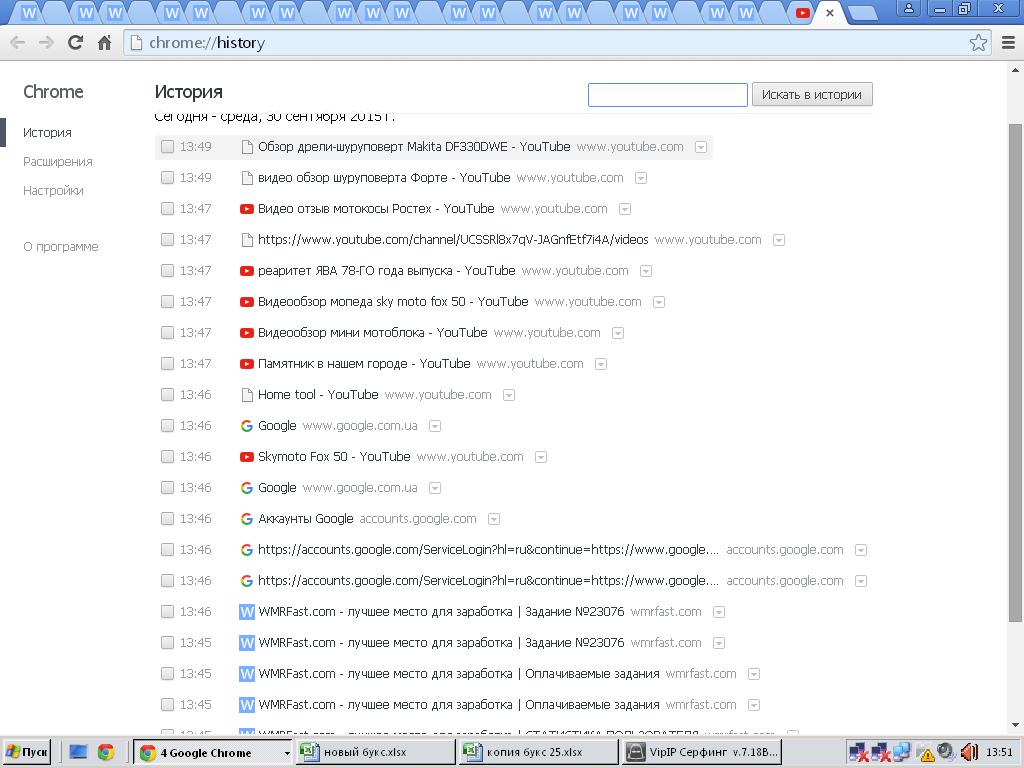Expand dropdown for Видеообзор мини мотоблока

(618, 334)
